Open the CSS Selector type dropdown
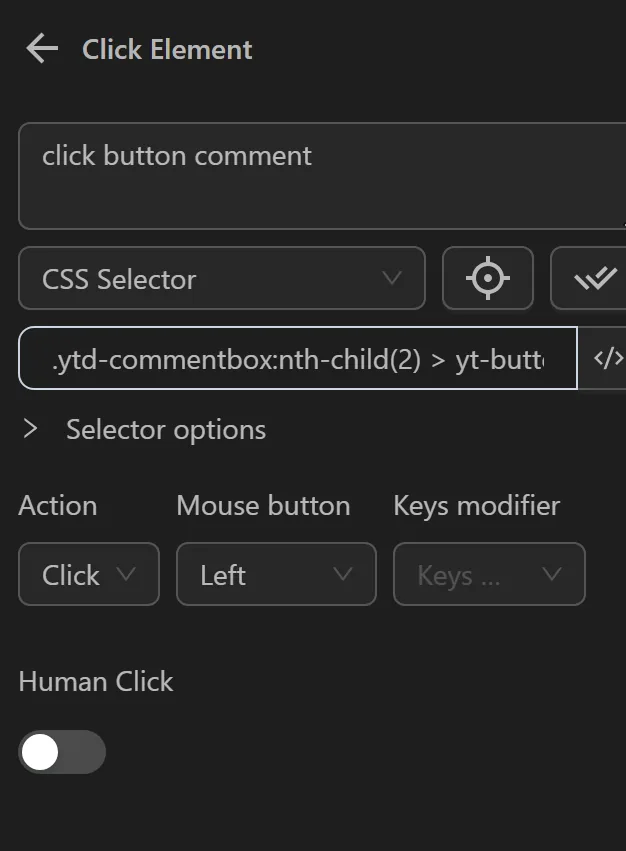The width and height of the screenshot is (626, 851). [221, 279]
